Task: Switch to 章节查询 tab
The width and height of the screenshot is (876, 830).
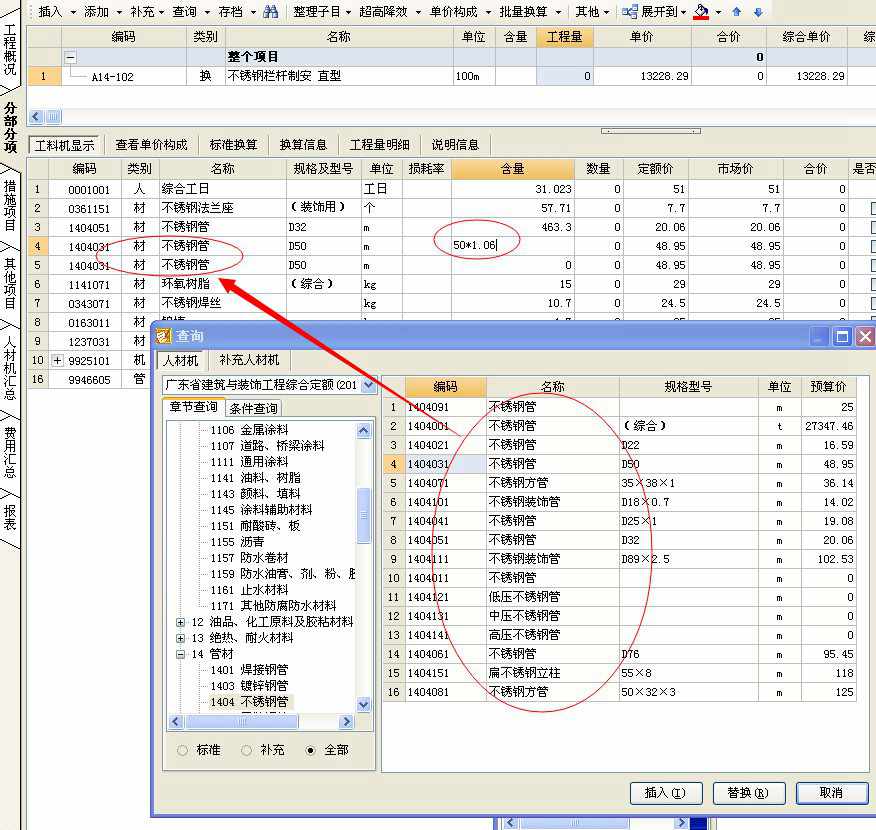Action: pos(193,407)
